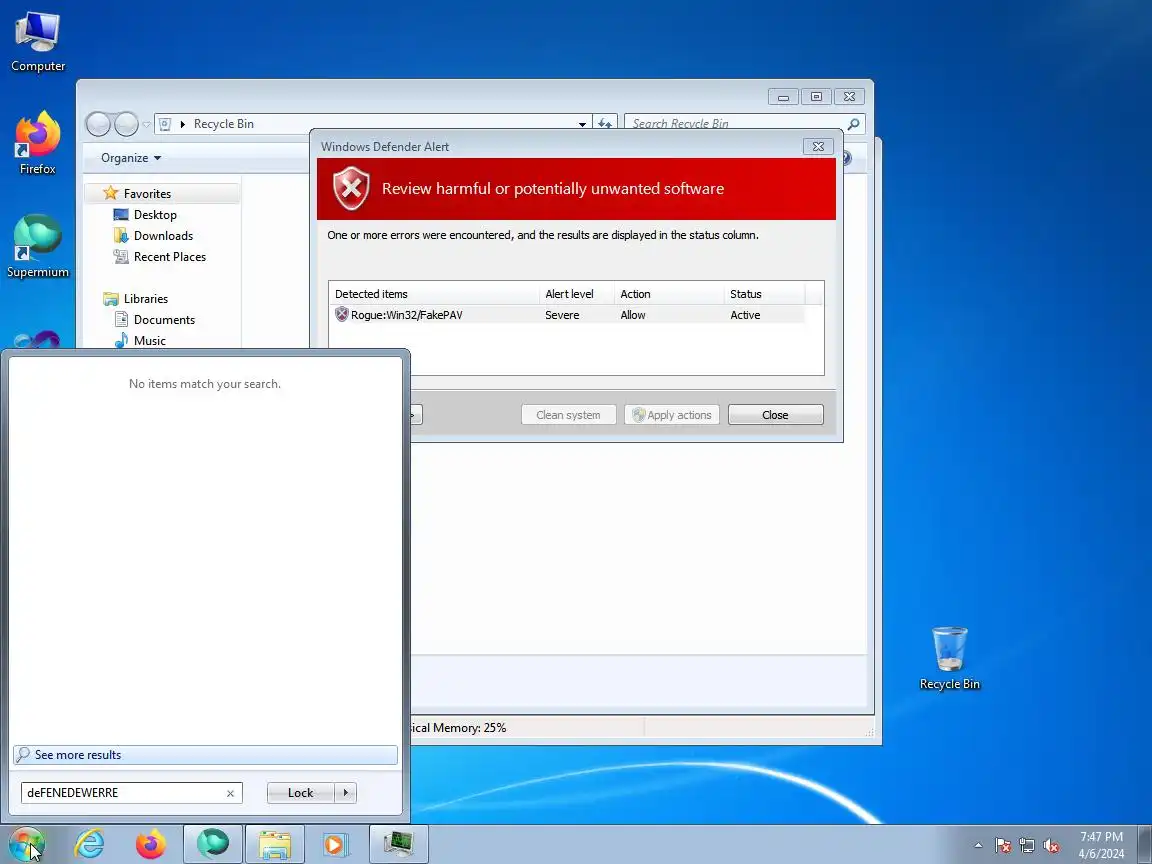Click See more results link
The height and width of the screenshot is (864, 1152).
(x=205, y=755)
